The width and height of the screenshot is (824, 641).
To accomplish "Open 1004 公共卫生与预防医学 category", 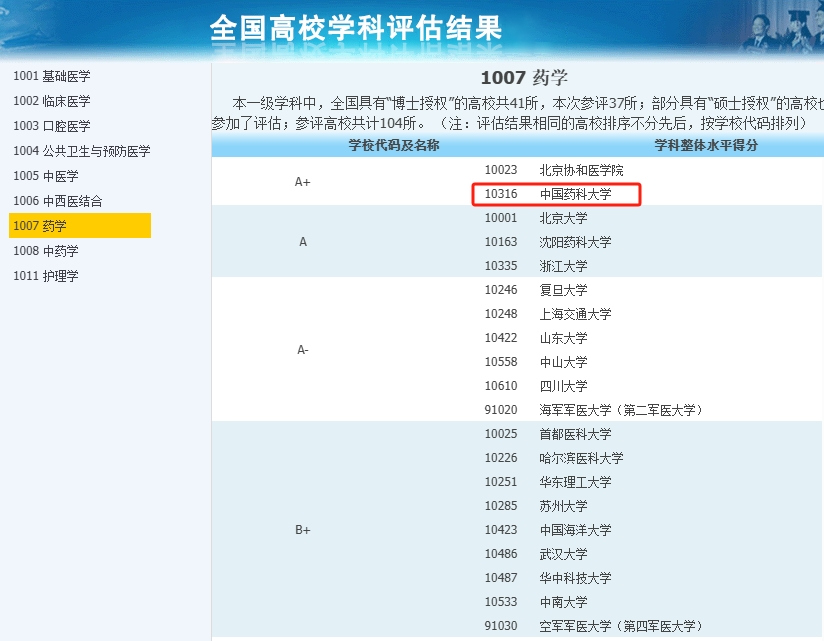I will coord(81,151).
